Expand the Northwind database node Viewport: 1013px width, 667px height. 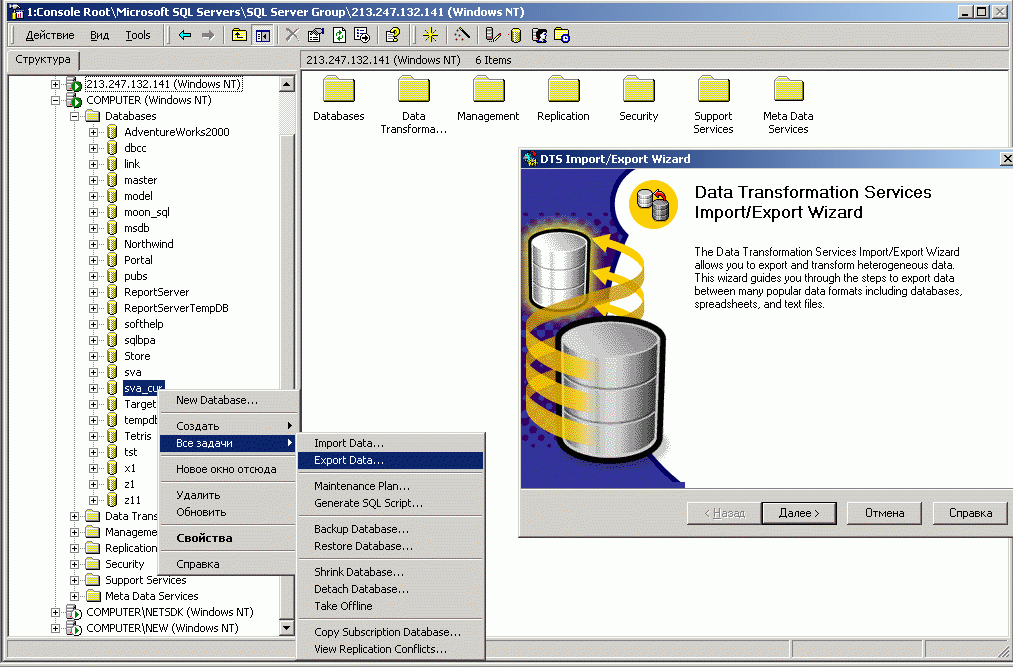click(x=94, y=244)
